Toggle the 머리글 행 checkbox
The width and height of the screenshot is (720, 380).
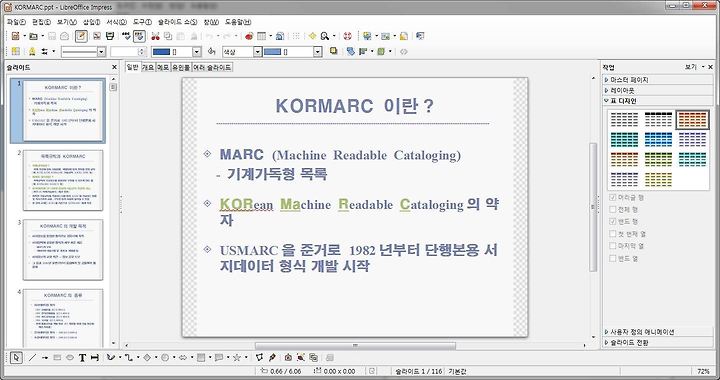613,197
